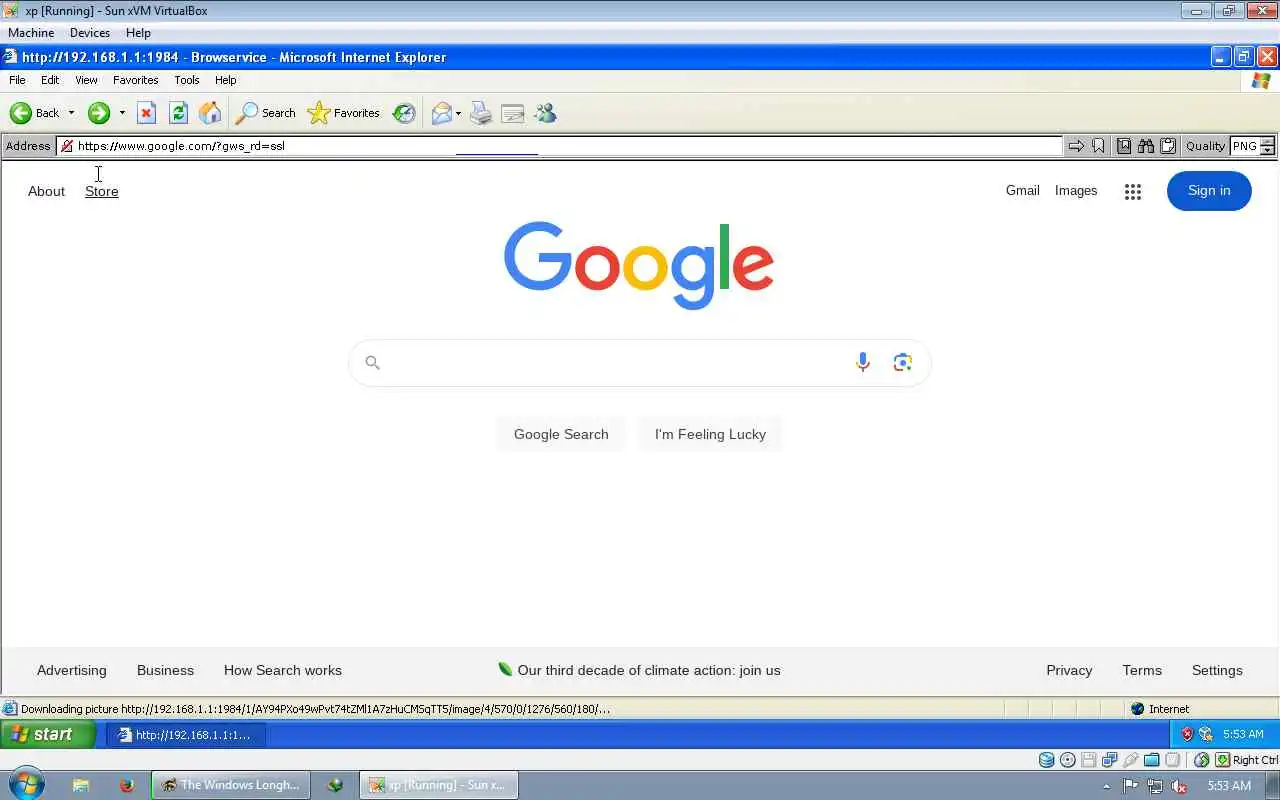Open the Privacy footer link
The image size is (1280, 800).
point(1069,670)
